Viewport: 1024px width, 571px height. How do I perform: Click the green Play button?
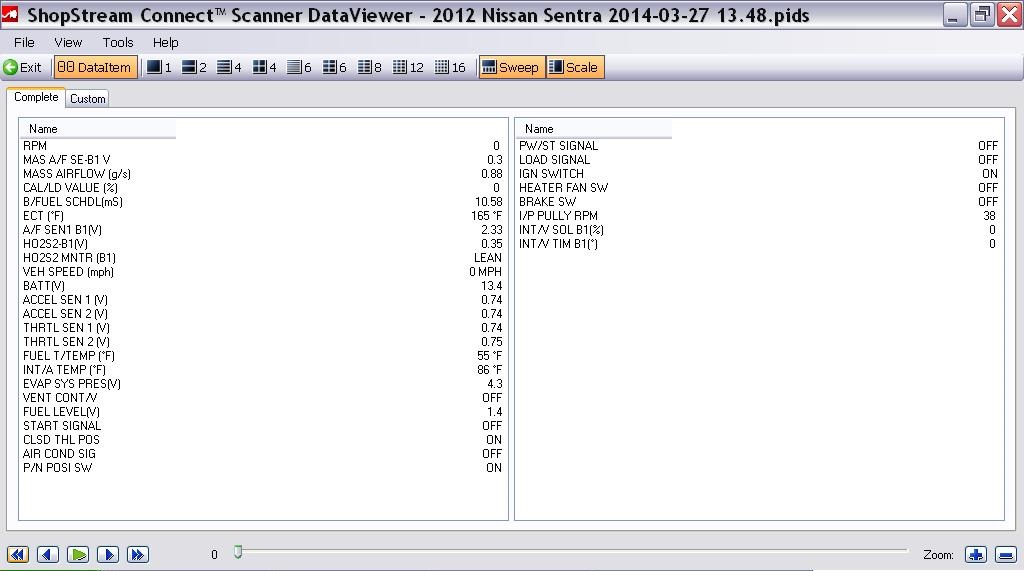[78, 555]
